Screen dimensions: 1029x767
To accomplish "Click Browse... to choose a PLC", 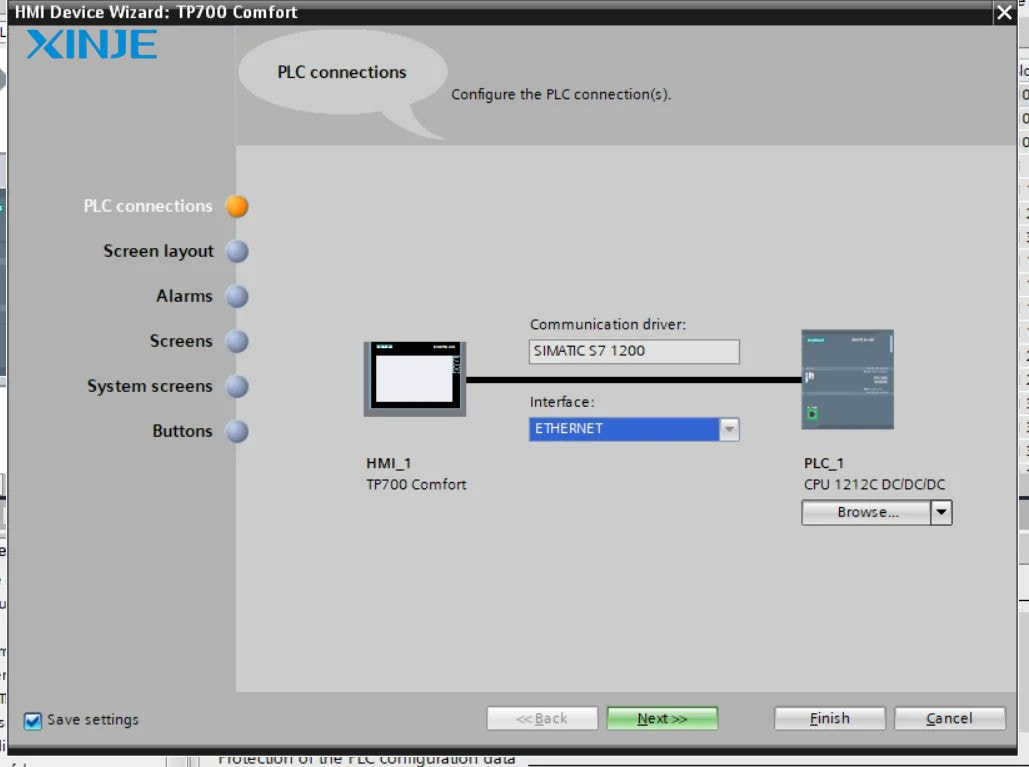I will (x=866, y=512).
